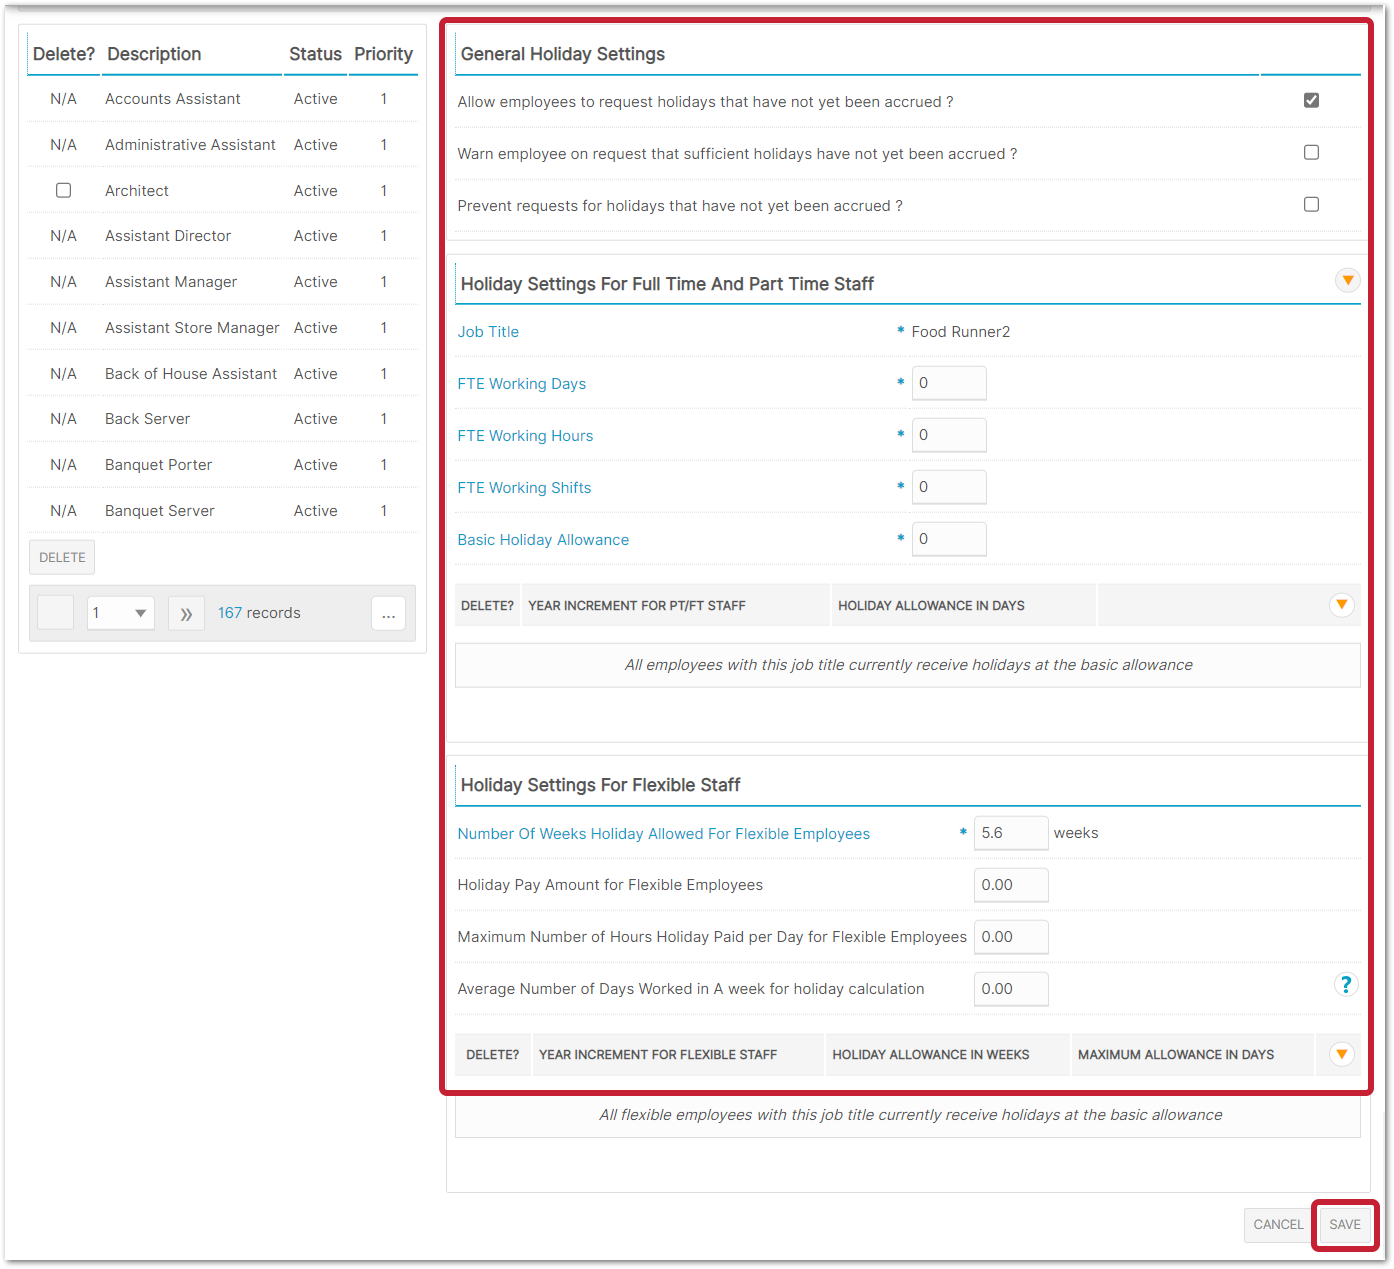Enable prevent requests for unaccrued holidays

1311,205
